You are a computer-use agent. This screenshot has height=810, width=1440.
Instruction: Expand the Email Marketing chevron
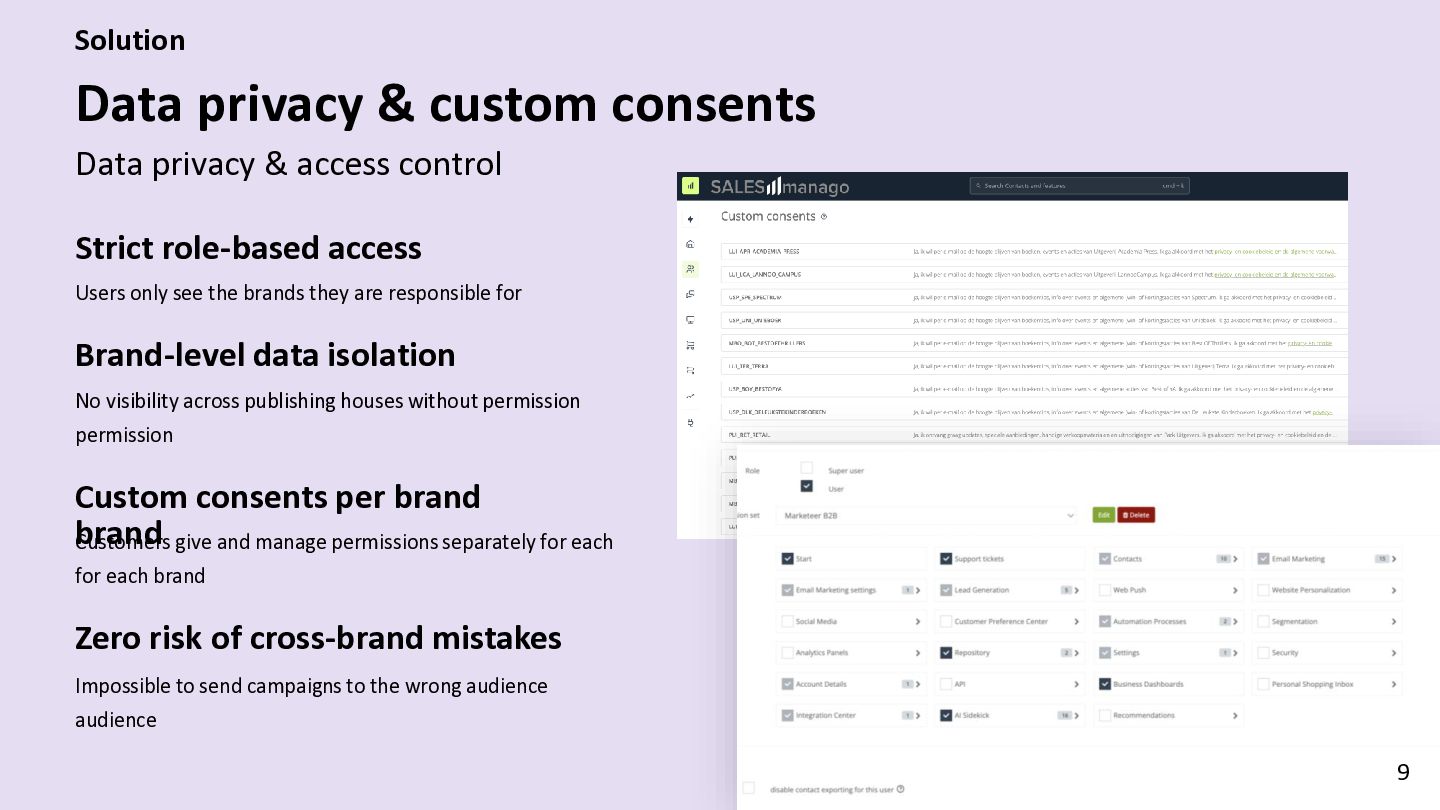tap(1394, 559)
